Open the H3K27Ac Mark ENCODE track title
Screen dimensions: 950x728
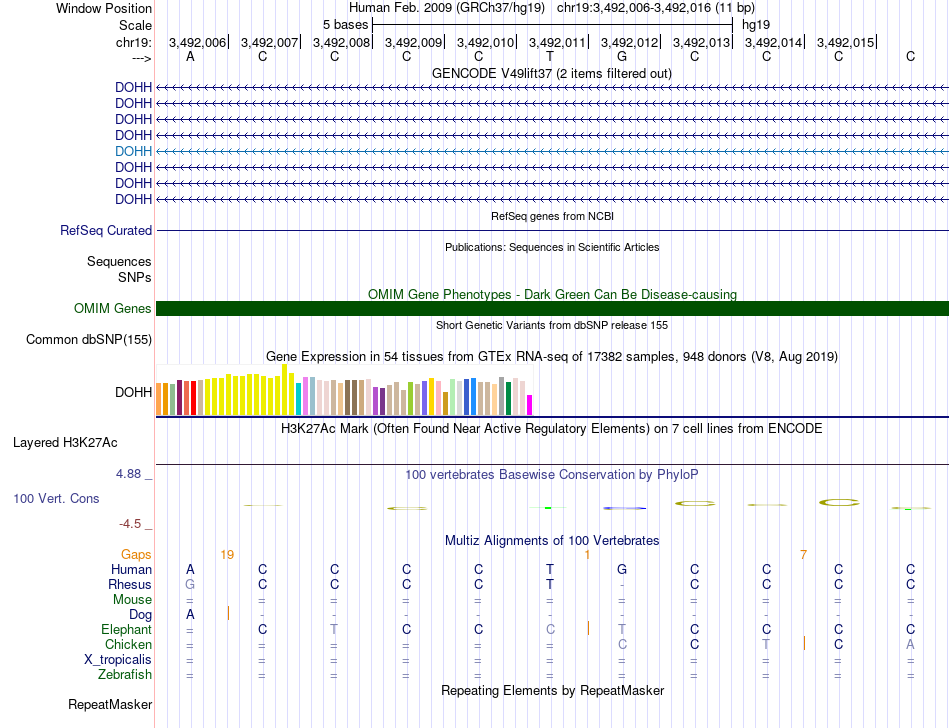click(551, 429)
